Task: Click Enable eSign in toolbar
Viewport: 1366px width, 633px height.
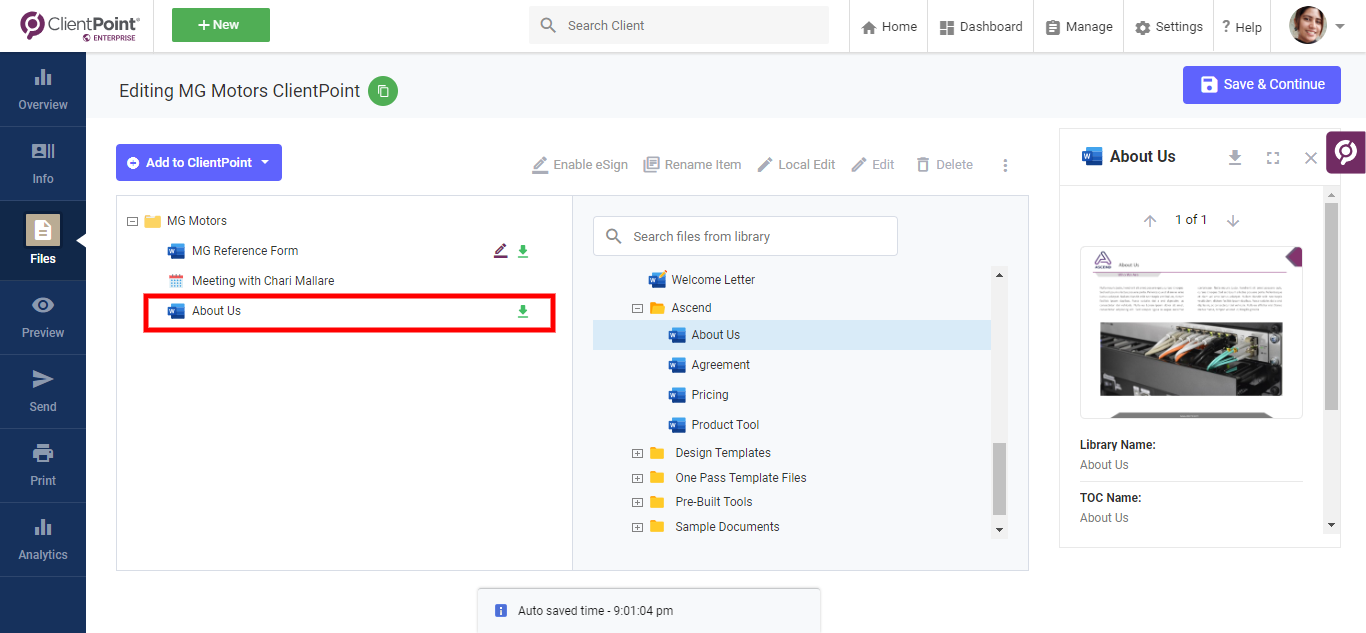Action: point(580,165)
